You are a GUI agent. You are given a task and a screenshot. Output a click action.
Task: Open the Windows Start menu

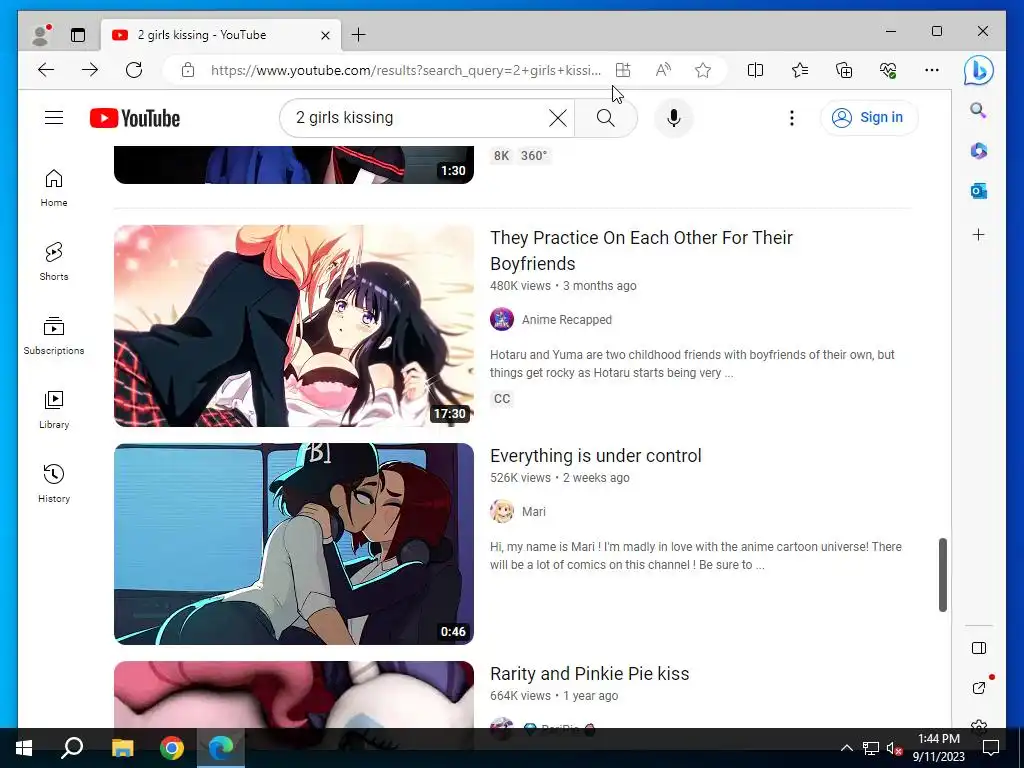[x=24, y=748]
